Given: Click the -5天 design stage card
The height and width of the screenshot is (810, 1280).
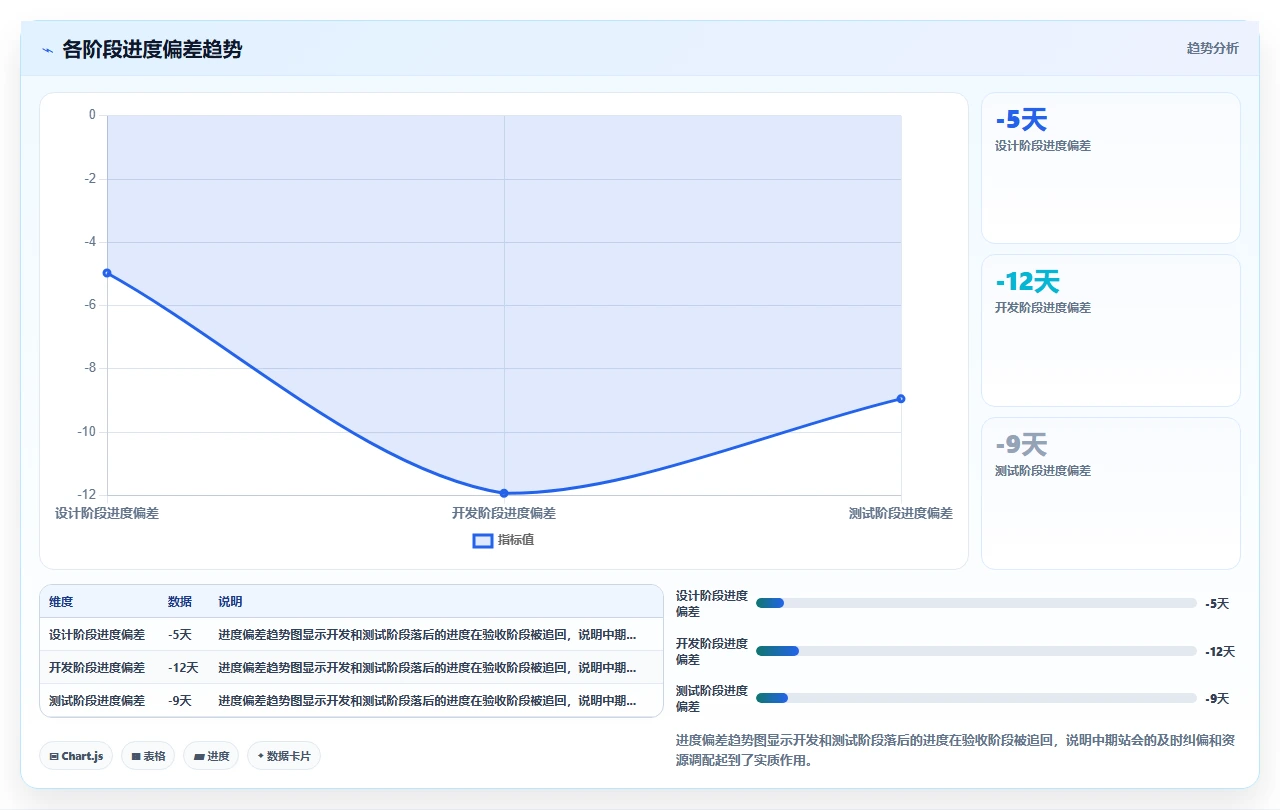Looking at the screenshot, I should coord(1110,168).
